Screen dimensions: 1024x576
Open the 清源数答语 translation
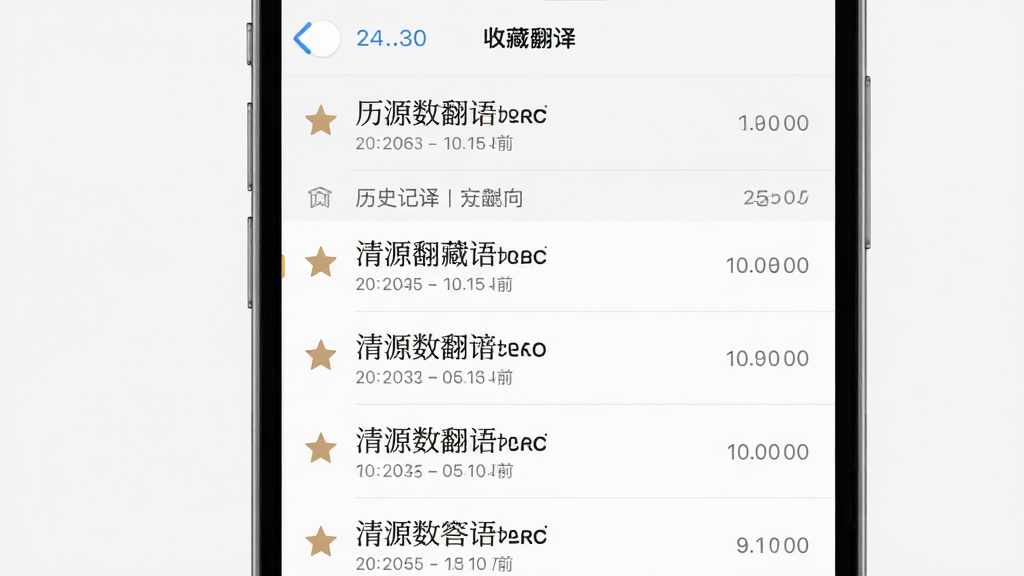[x=558, y=537]
